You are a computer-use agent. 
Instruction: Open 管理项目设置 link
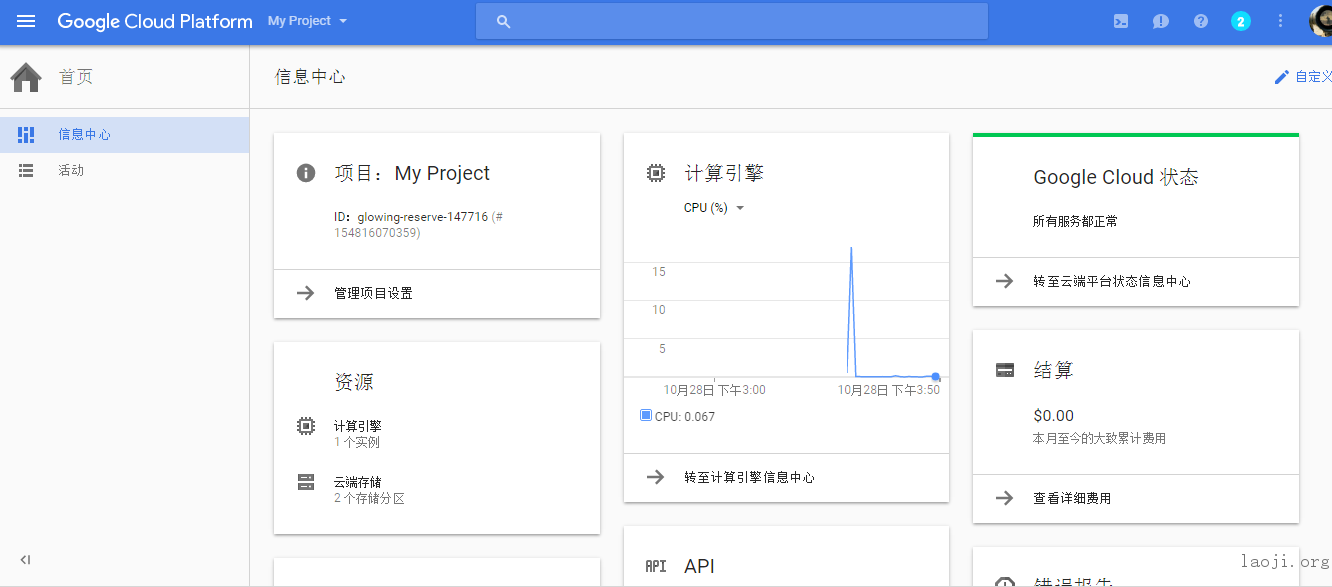[x=373, y=293]
